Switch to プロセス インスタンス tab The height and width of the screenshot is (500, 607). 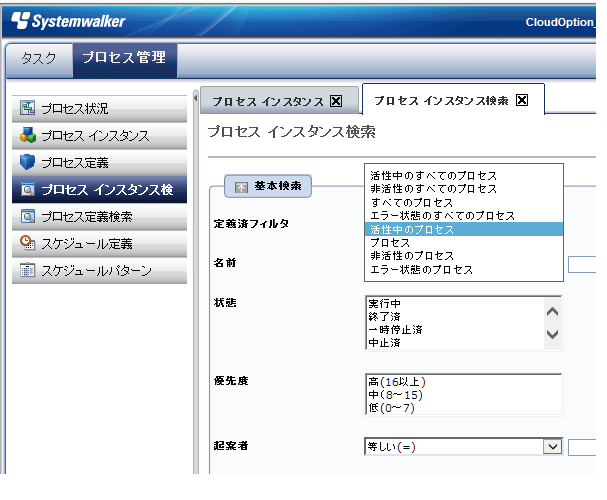coord(279,101)
